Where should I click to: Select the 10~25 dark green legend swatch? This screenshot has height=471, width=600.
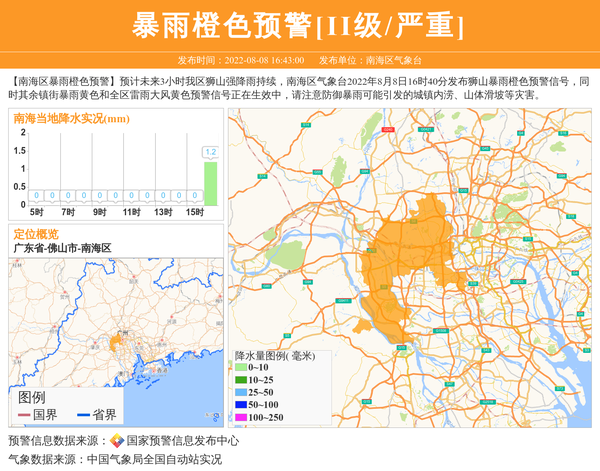(x=241, y=380)
